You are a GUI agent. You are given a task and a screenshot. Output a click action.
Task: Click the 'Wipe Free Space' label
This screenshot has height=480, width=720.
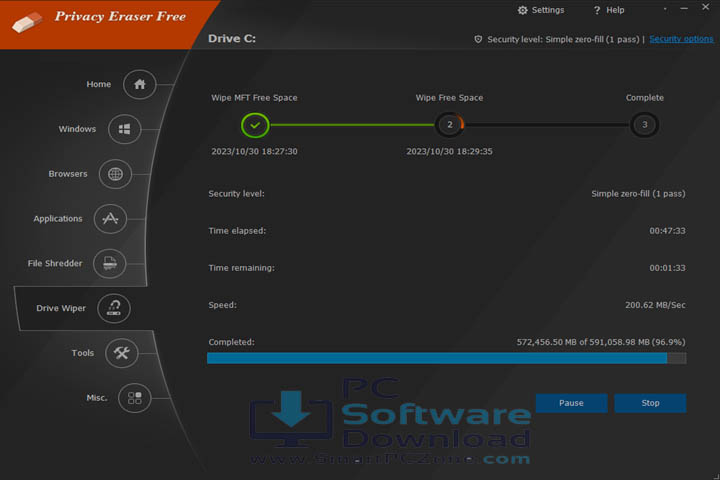click(x=449, y=98)
